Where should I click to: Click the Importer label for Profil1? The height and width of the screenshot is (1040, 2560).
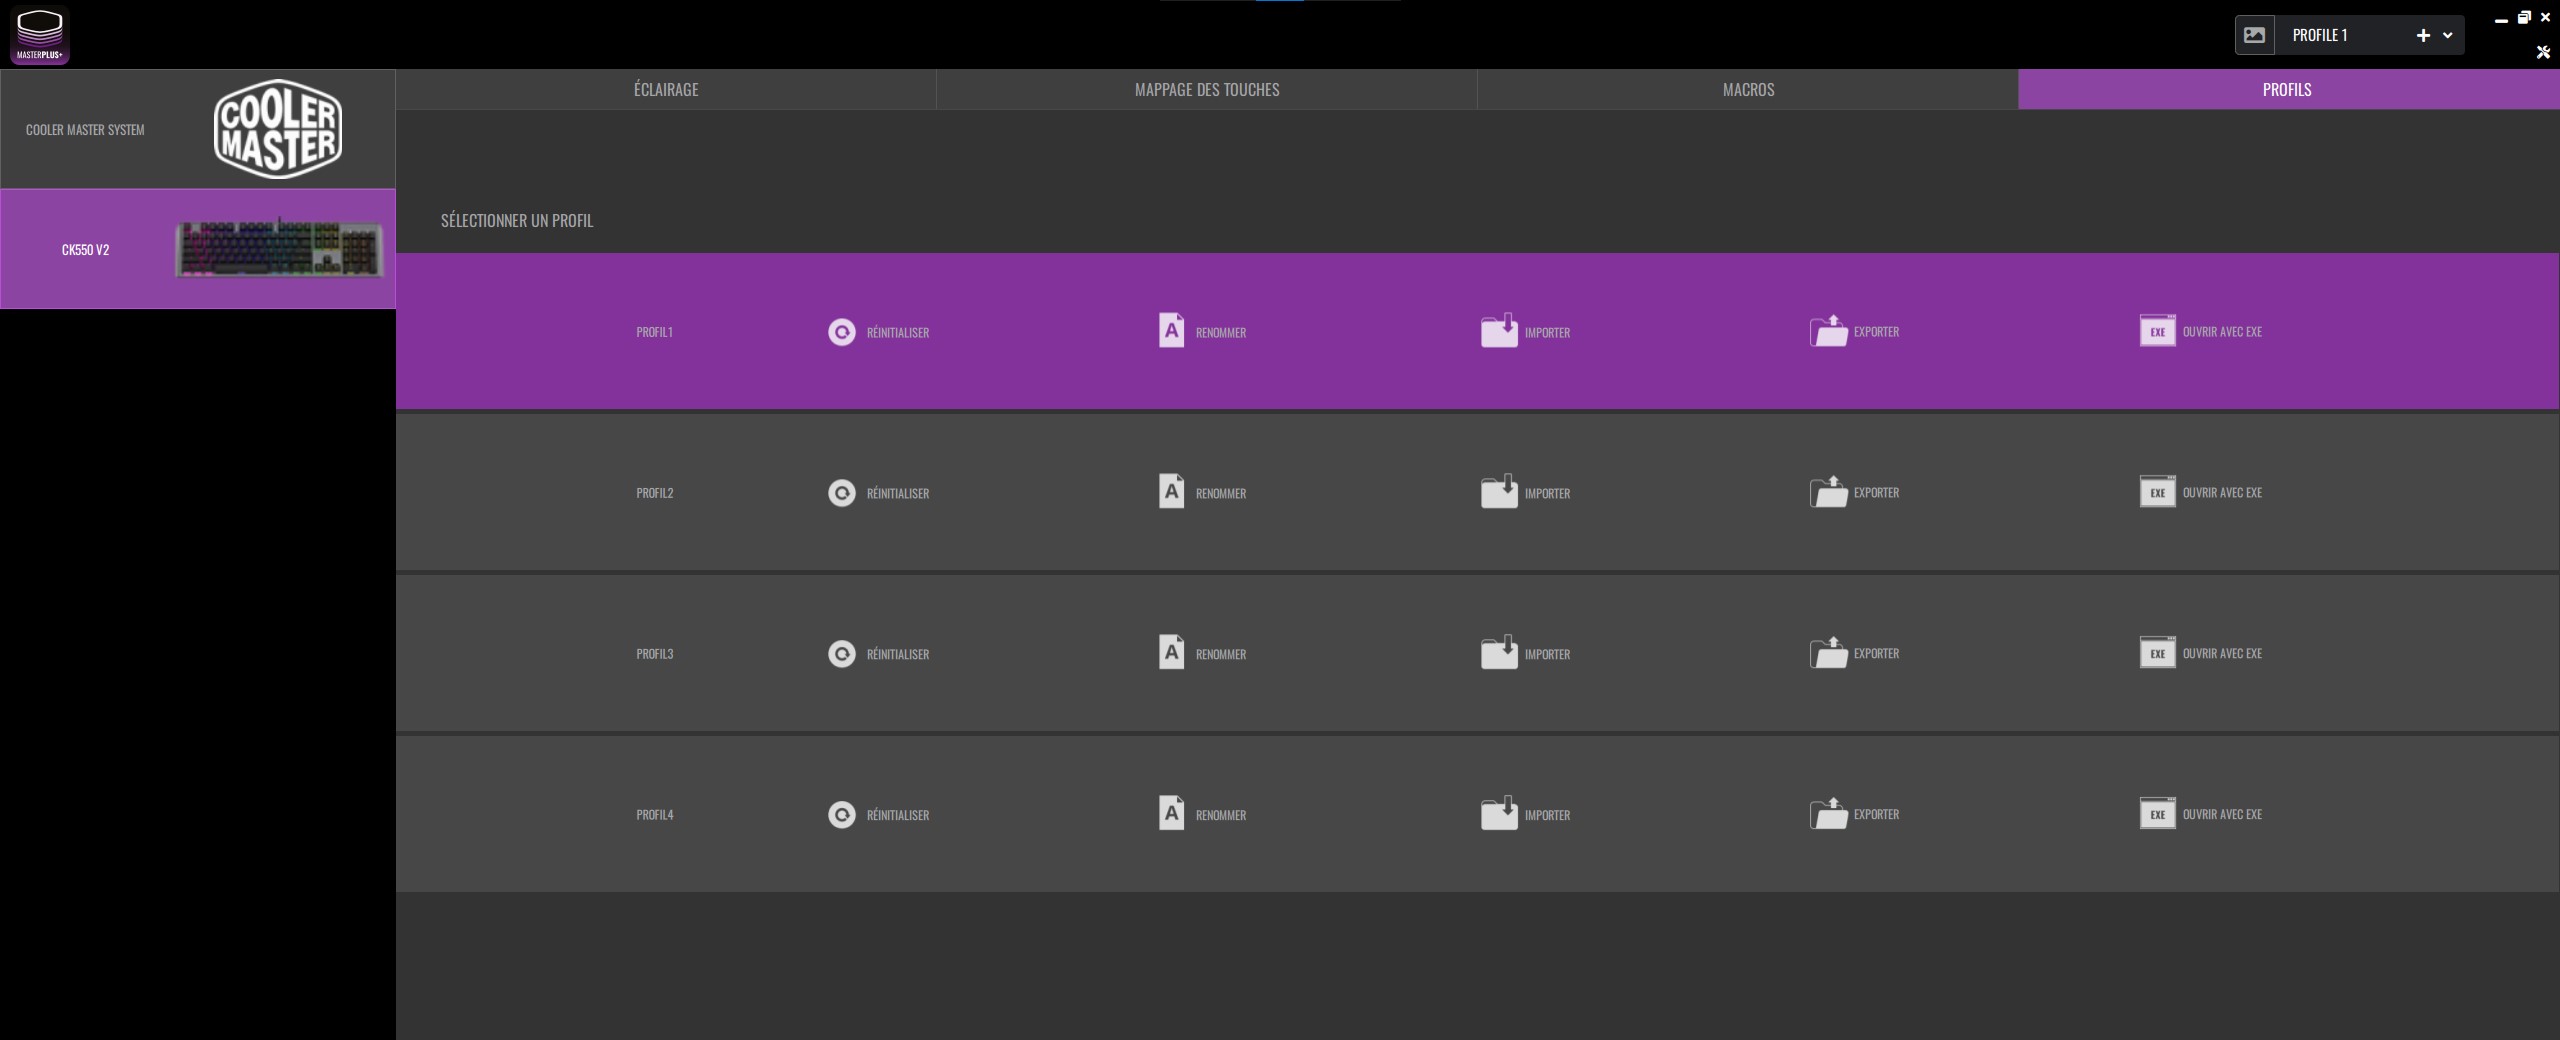point(1547,333)
